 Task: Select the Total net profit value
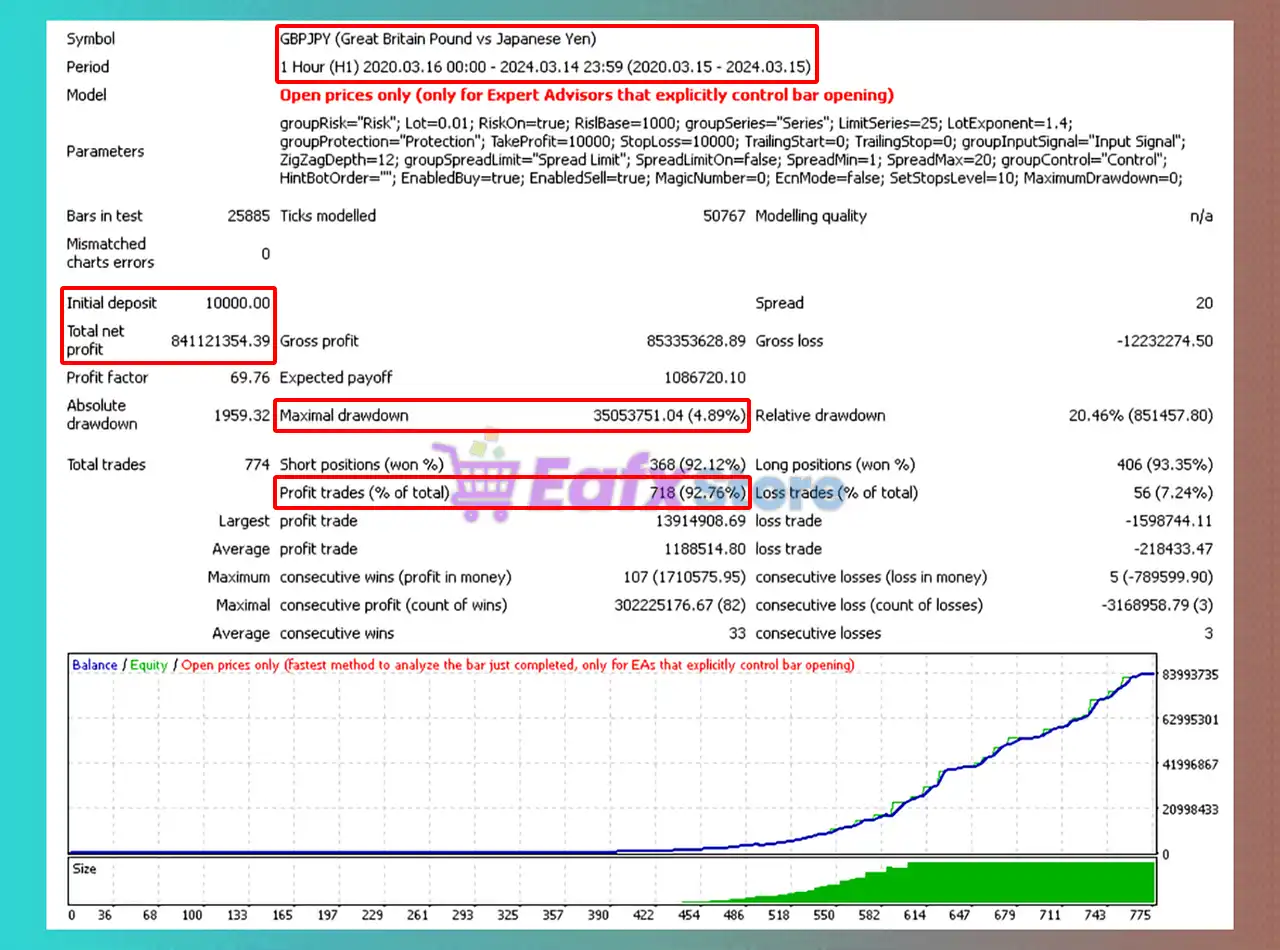(221, 341)
